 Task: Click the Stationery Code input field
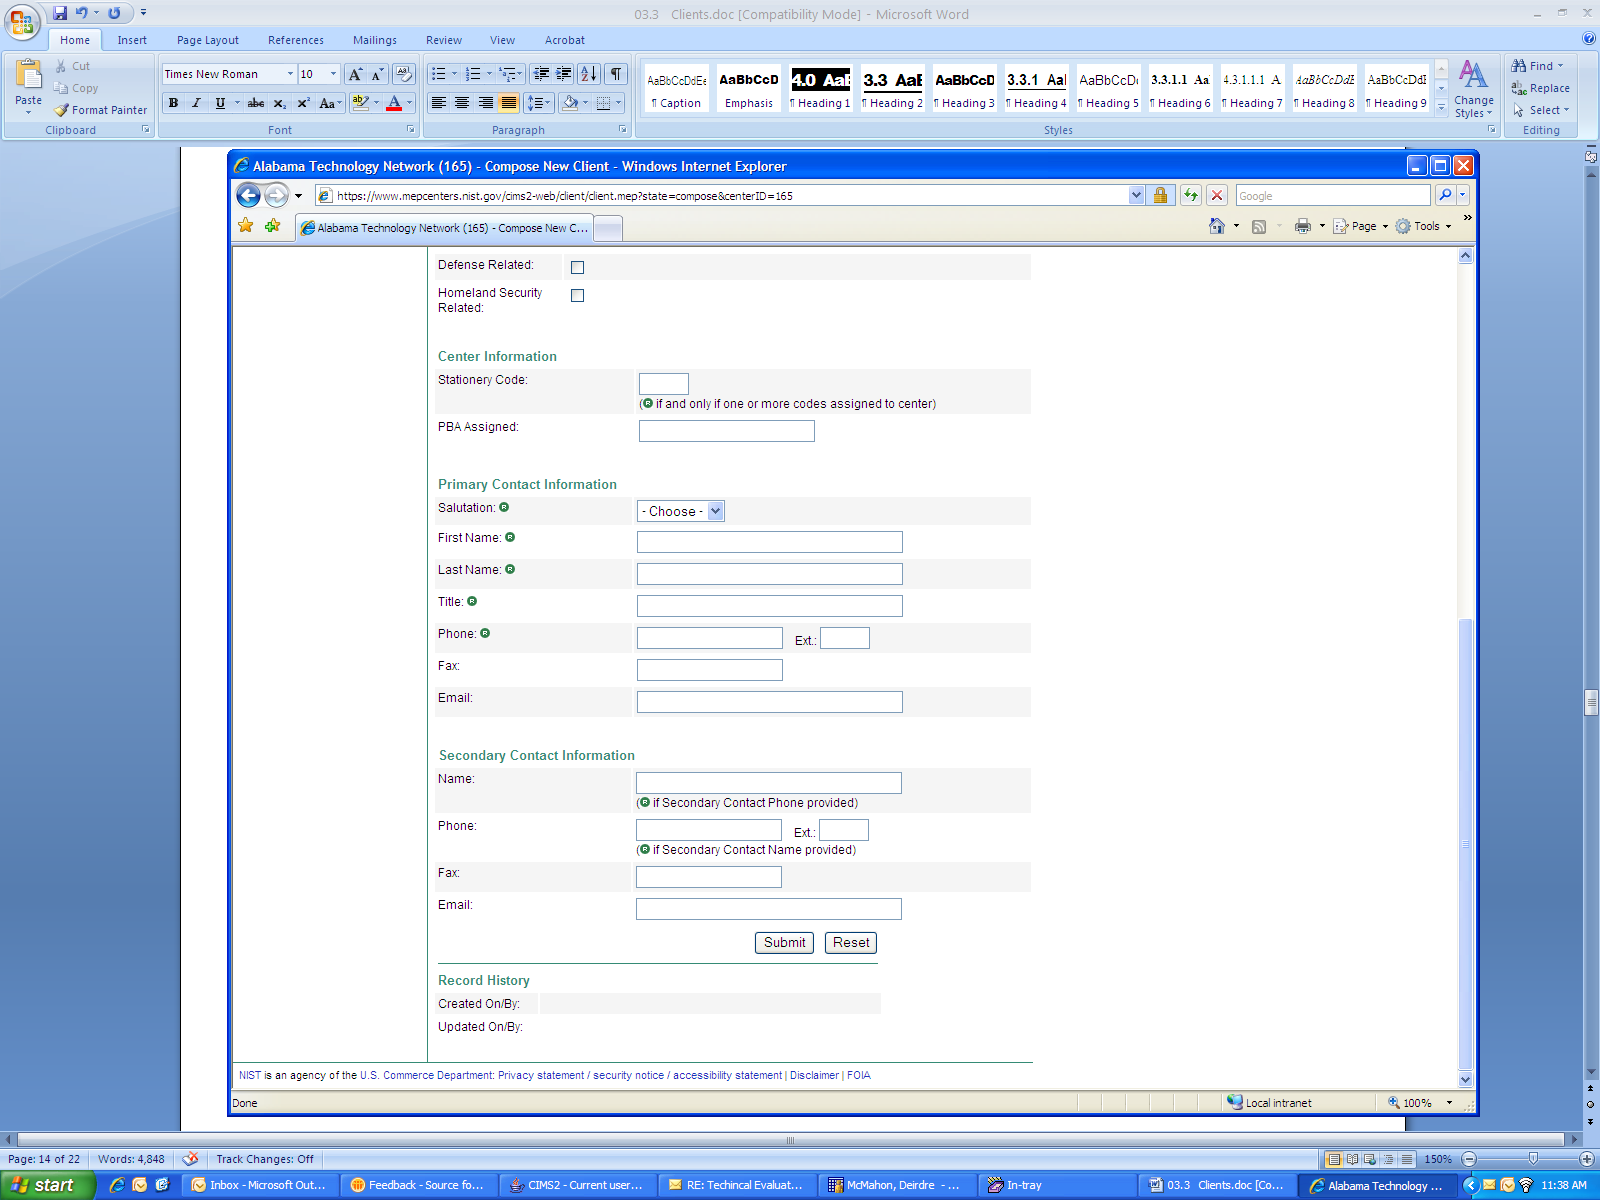[x=664, y=384]
